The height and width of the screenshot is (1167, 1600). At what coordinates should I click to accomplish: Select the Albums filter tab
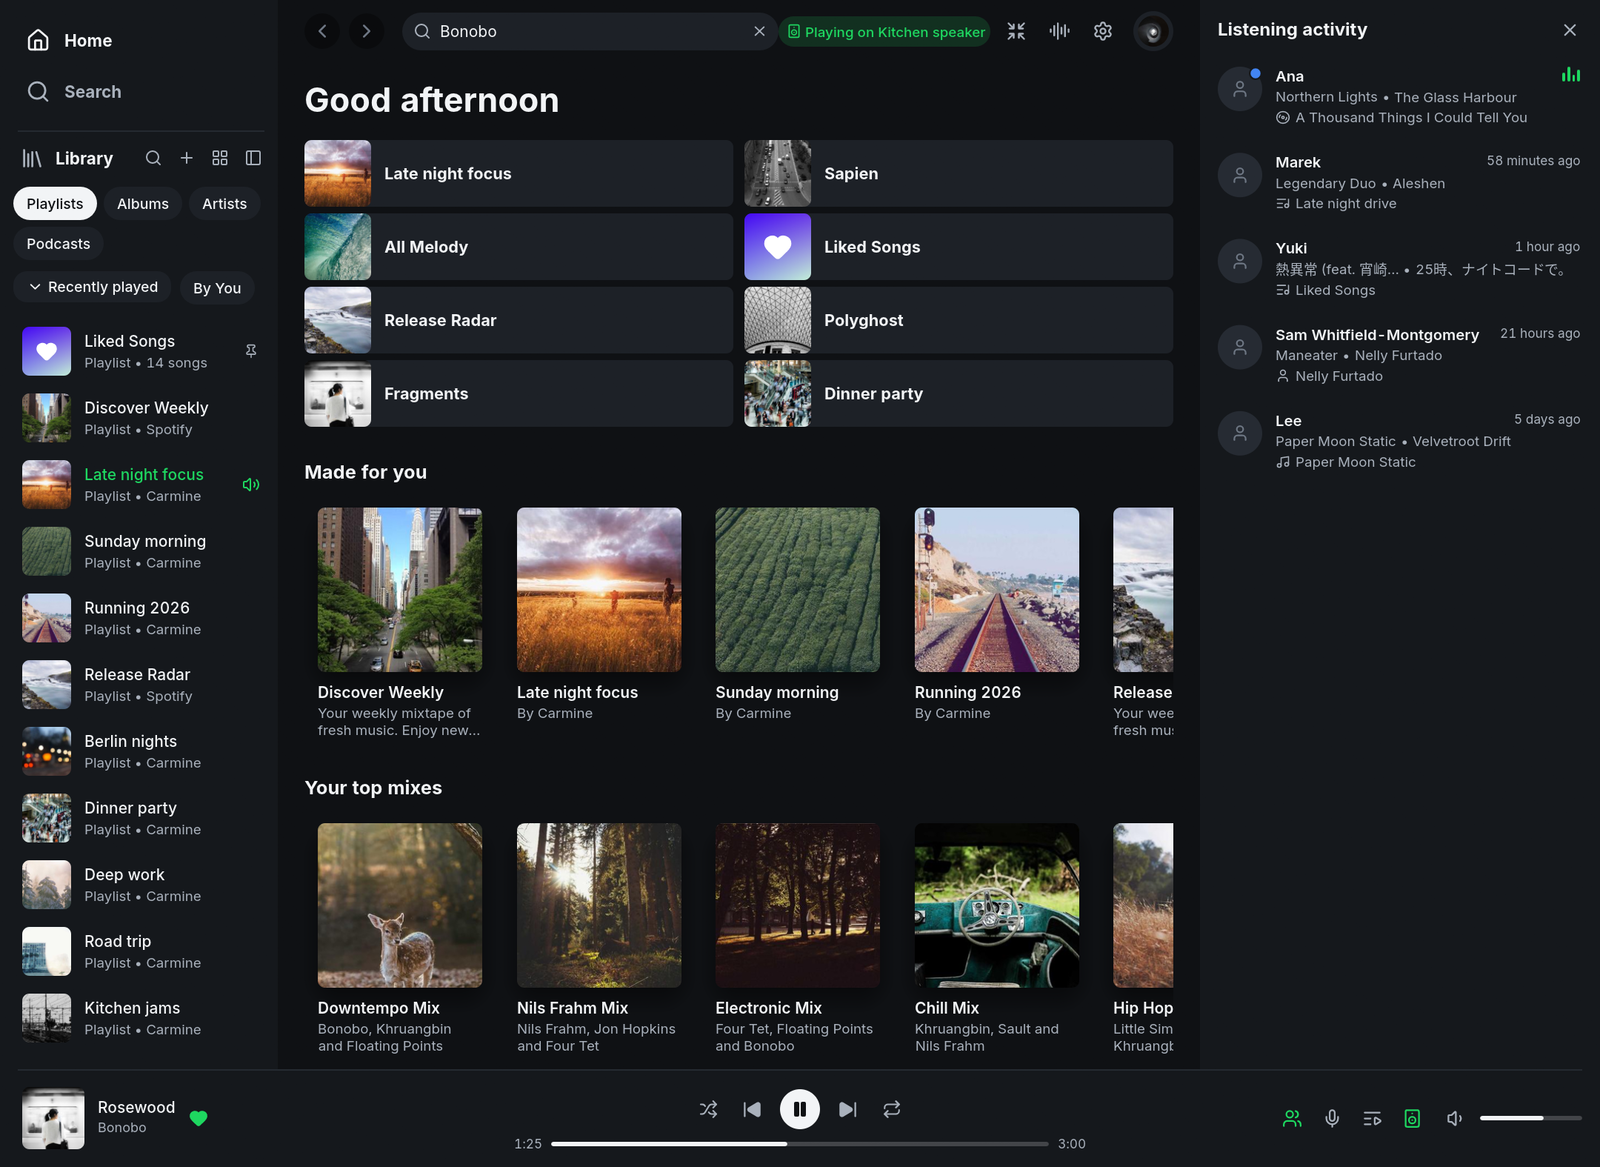click(143, 203)
